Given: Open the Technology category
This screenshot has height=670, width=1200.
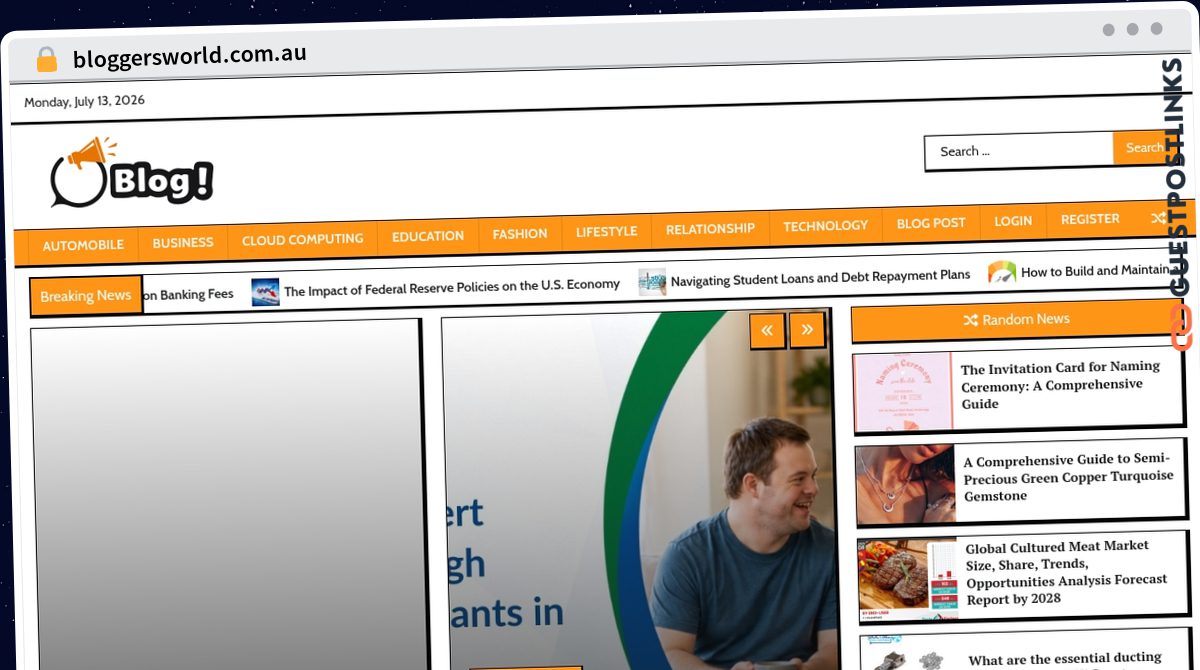Looking at the screenshot, I should pos(826,226).
